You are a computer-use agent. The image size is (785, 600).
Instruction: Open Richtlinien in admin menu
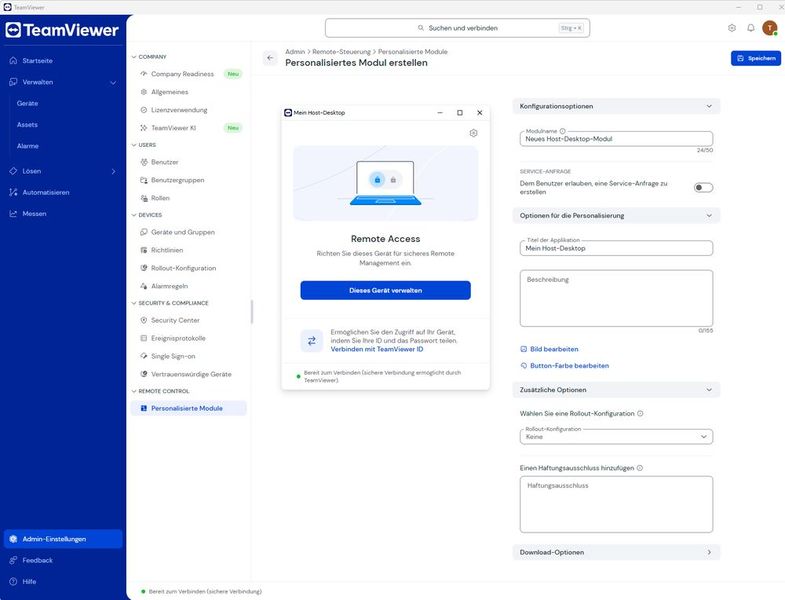click(167, 250)
